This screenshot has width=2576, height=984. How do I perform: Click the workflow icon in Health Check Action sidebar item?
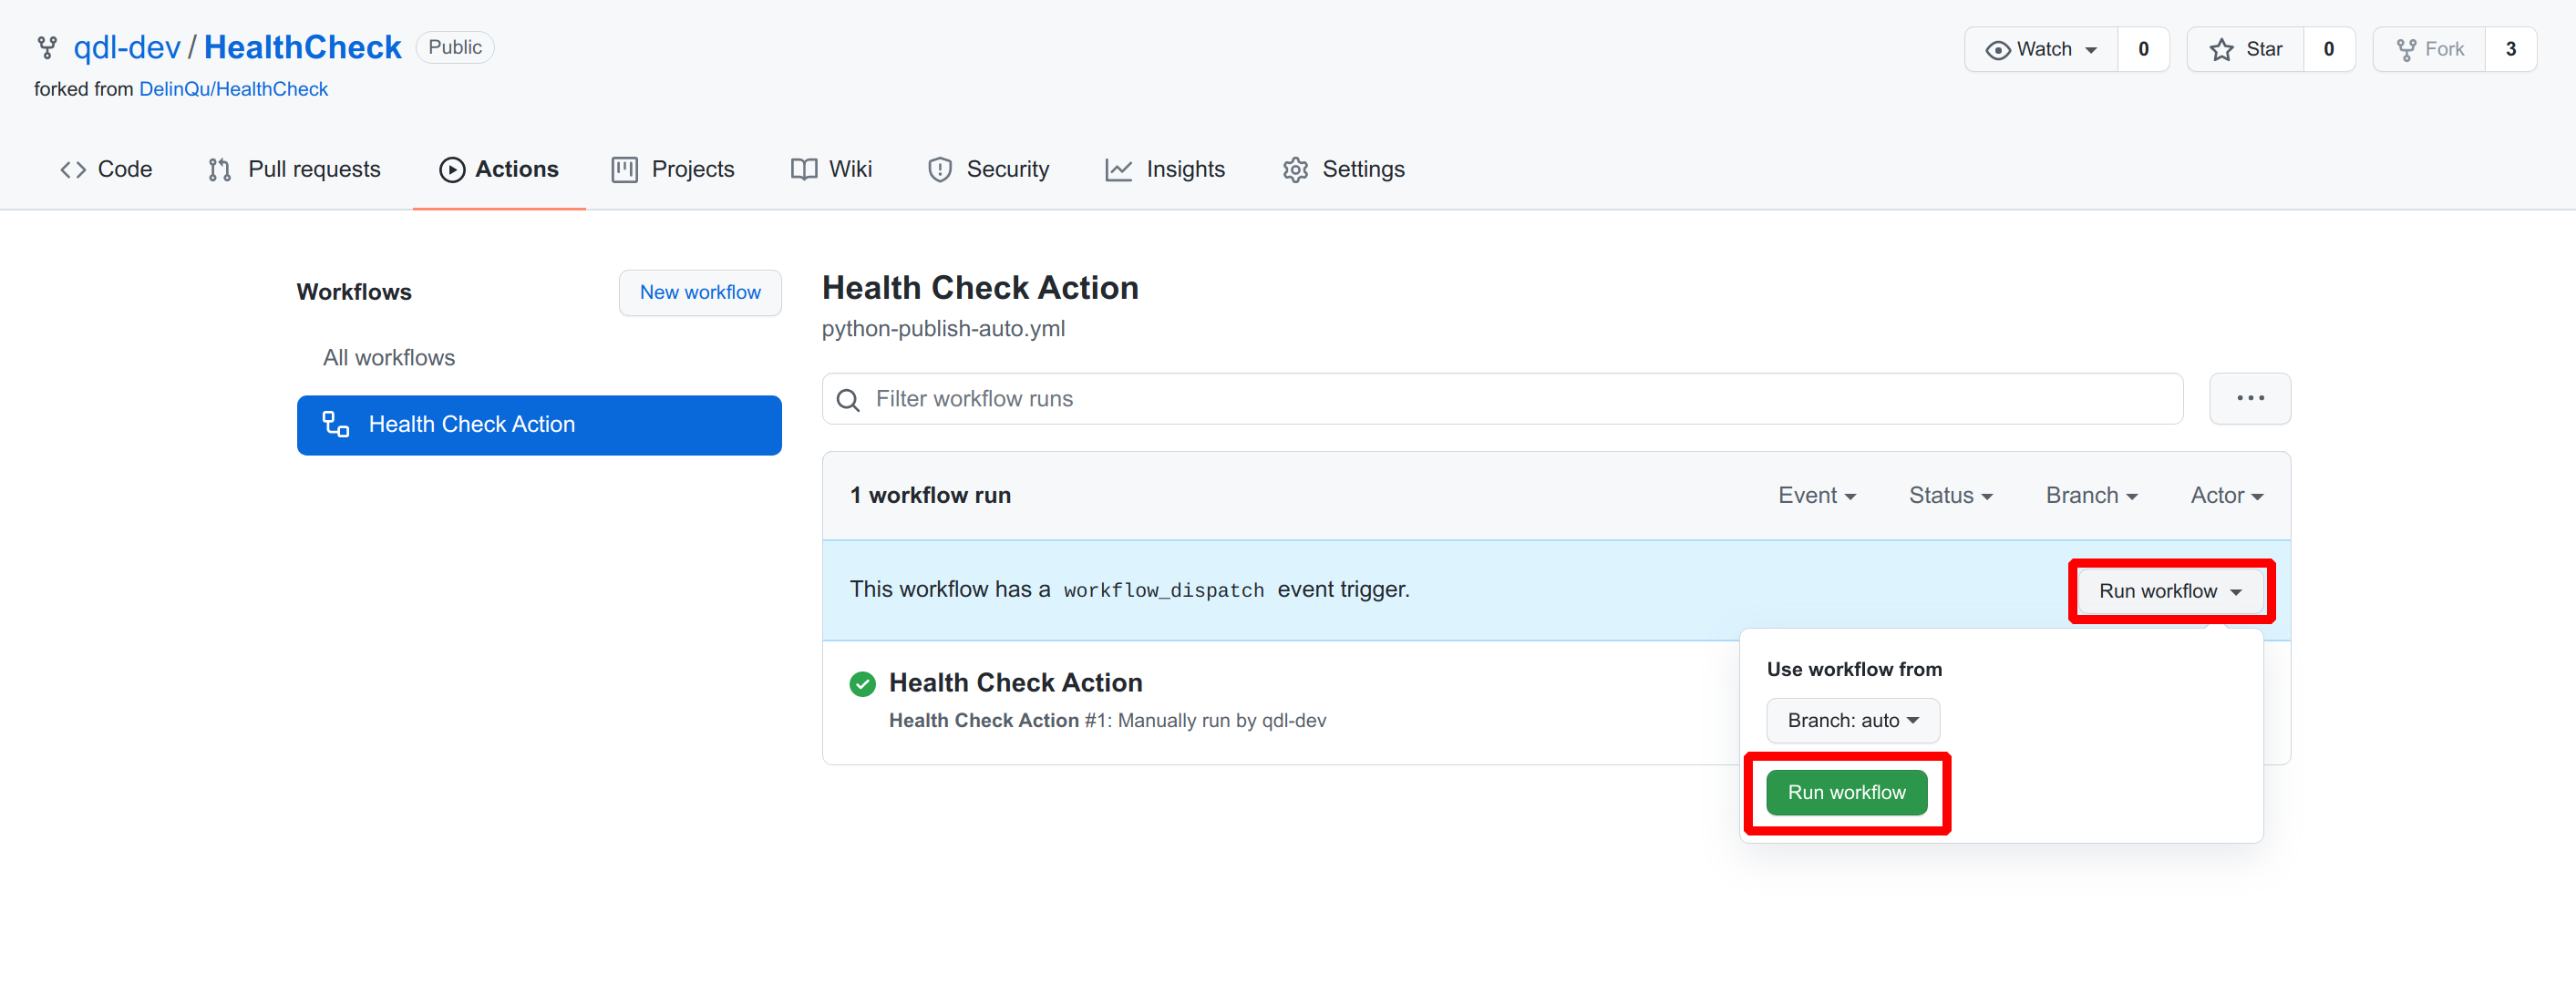pos(335,424)
